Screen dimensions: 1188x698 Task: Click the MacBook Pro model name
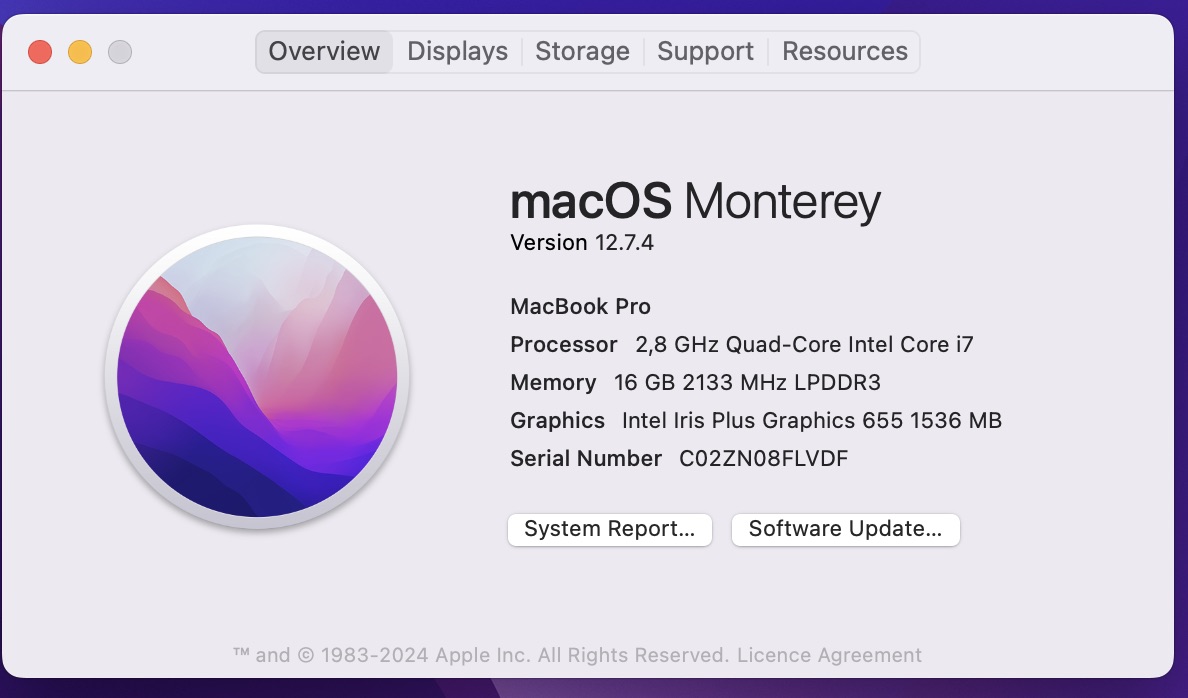[x=580, y=306]
